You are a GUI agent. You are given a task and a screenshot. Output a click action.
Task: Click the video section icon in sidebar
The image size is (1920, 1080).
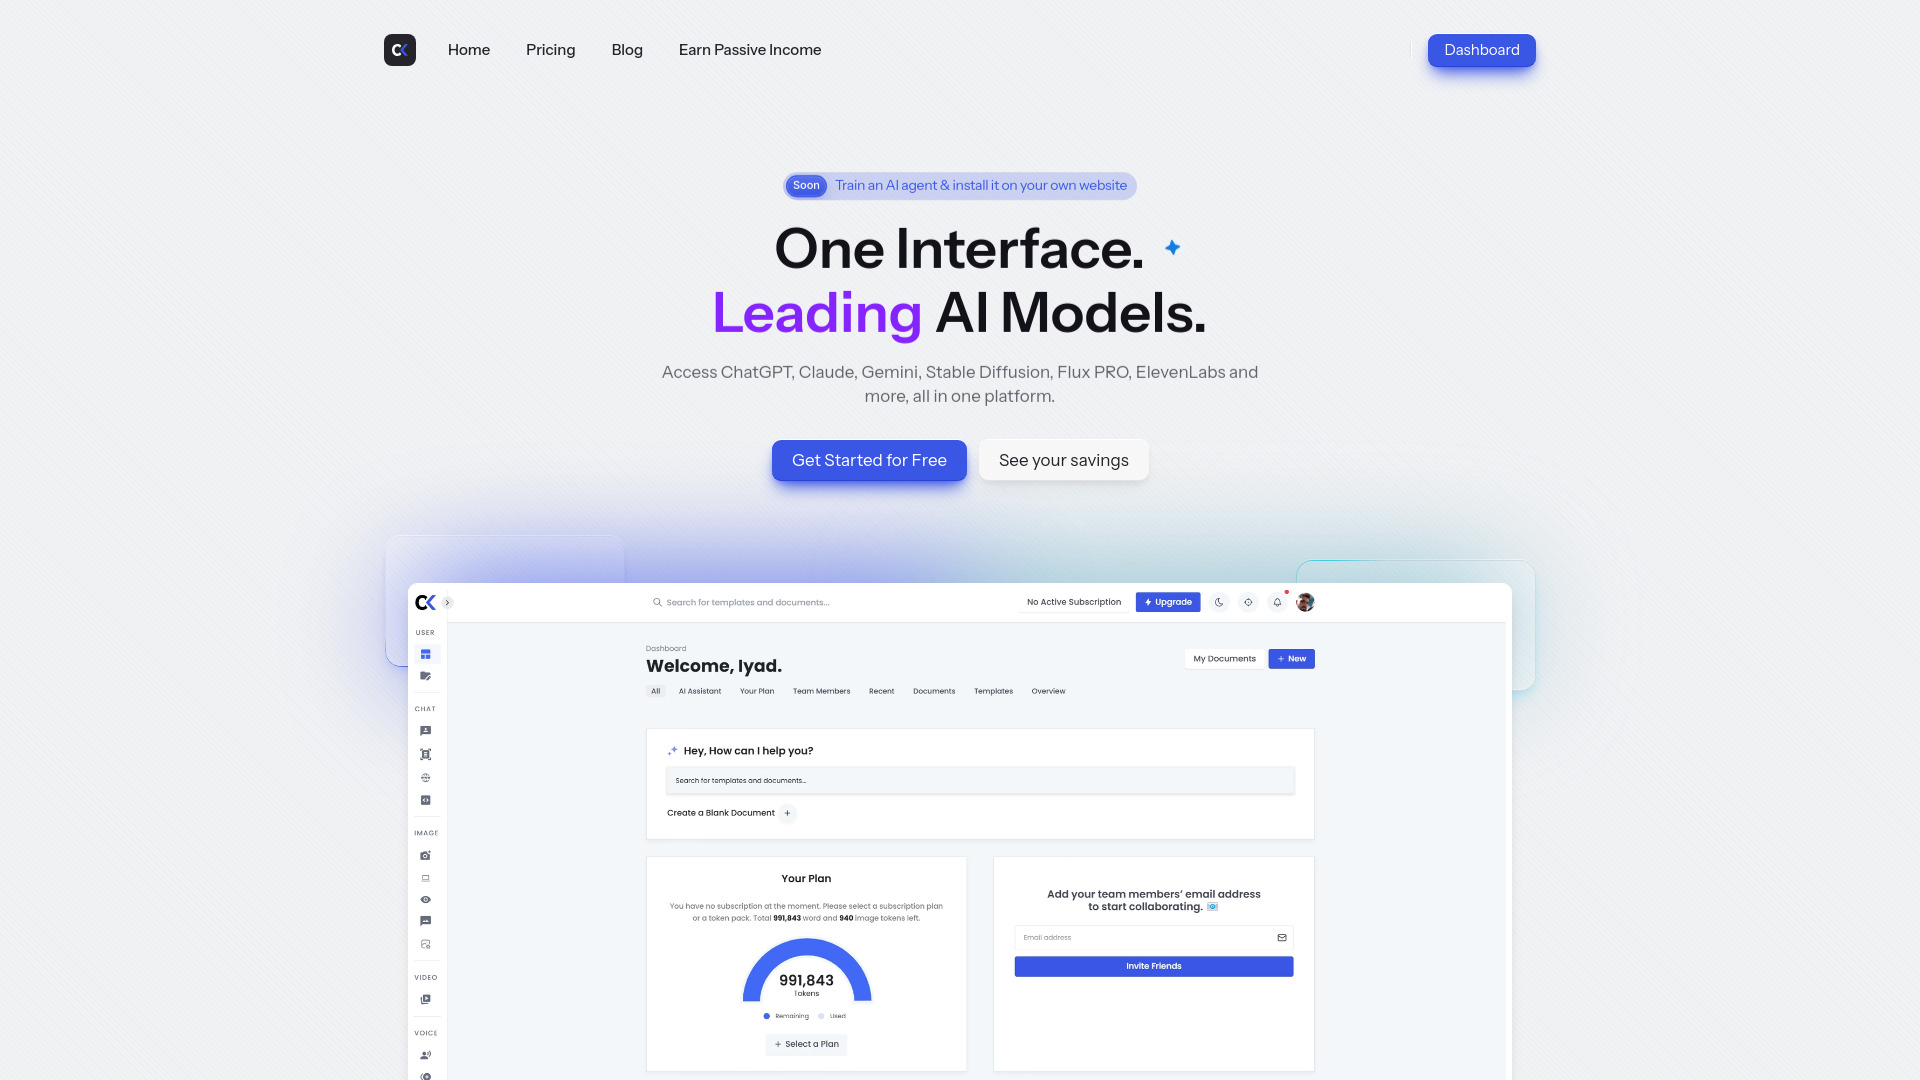click(x=426, y=998)
